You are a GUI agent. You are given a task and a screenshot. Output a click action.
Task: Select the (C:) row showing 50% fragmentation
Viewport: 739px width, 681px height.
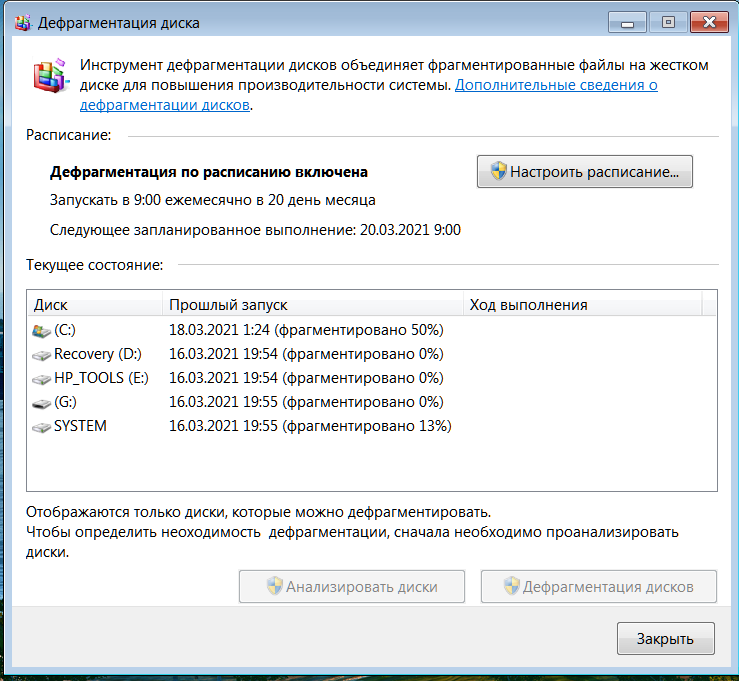[x=372, y=330]
